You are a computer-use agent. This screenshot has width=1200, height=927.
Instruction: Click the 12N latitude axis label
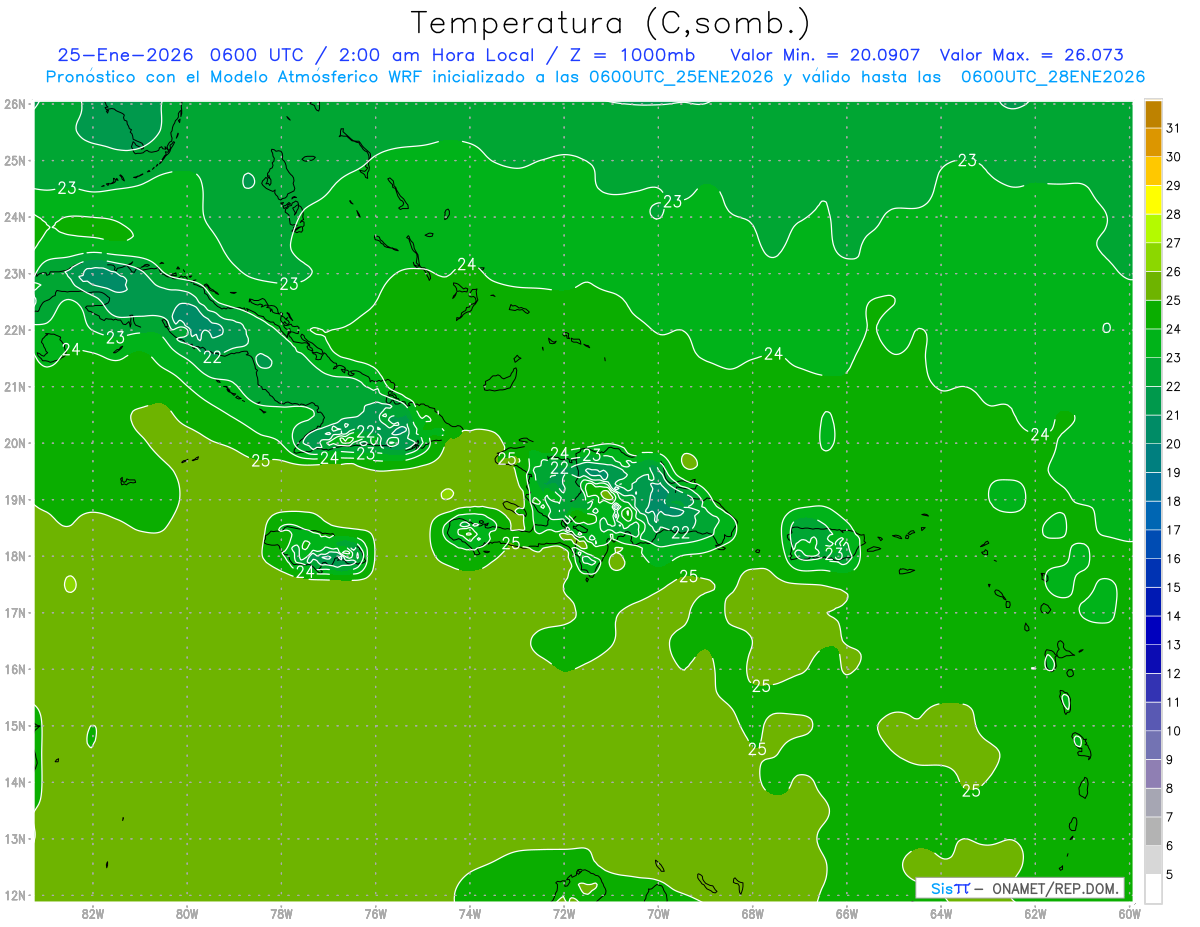tap(14, 895)
